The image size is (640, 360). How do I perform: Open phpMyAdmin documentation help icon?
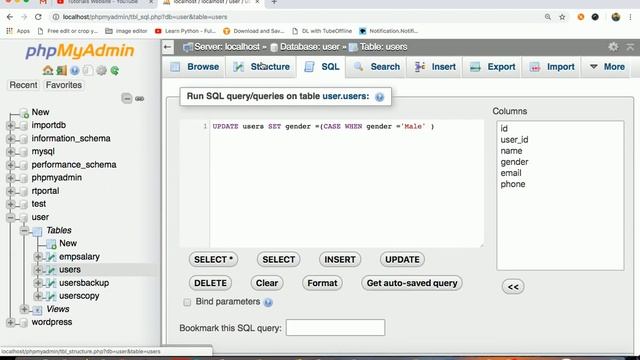pos(75,70)
